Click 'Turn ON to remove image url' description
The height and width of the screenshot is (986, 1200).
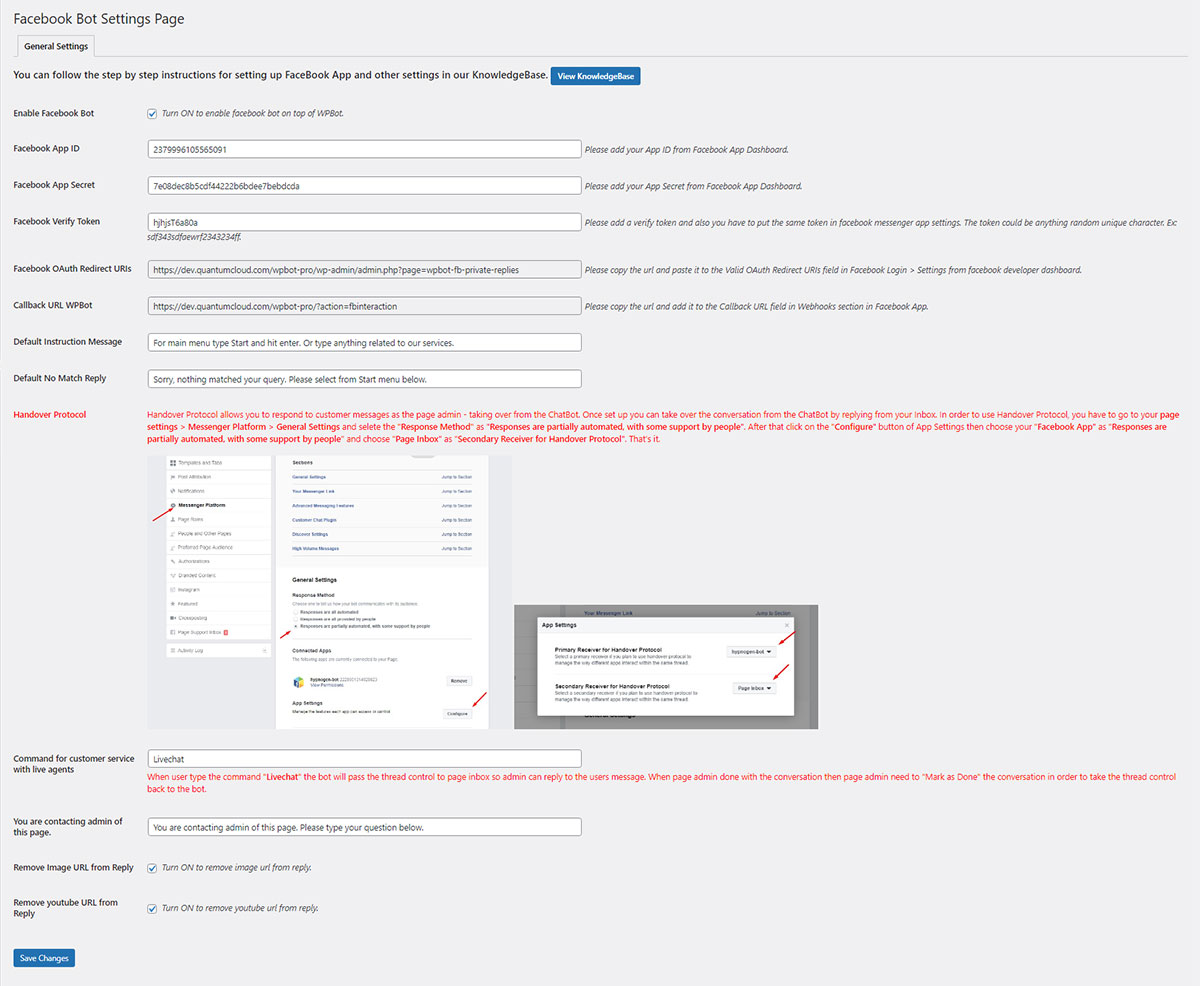pyautogui.click(x=236, y=867)
